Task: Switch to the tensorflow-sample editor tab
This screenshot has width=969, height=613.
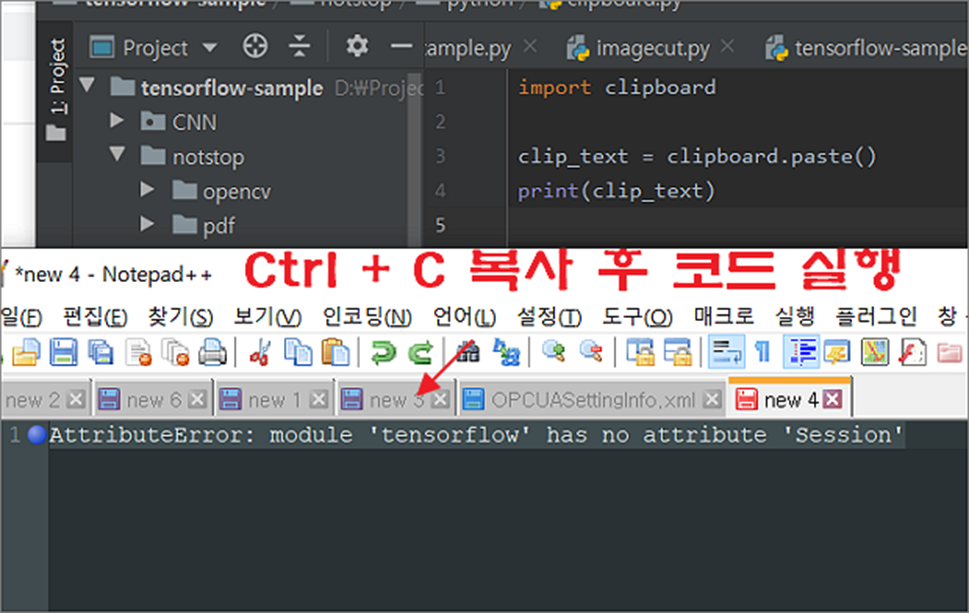Action: 865,48
